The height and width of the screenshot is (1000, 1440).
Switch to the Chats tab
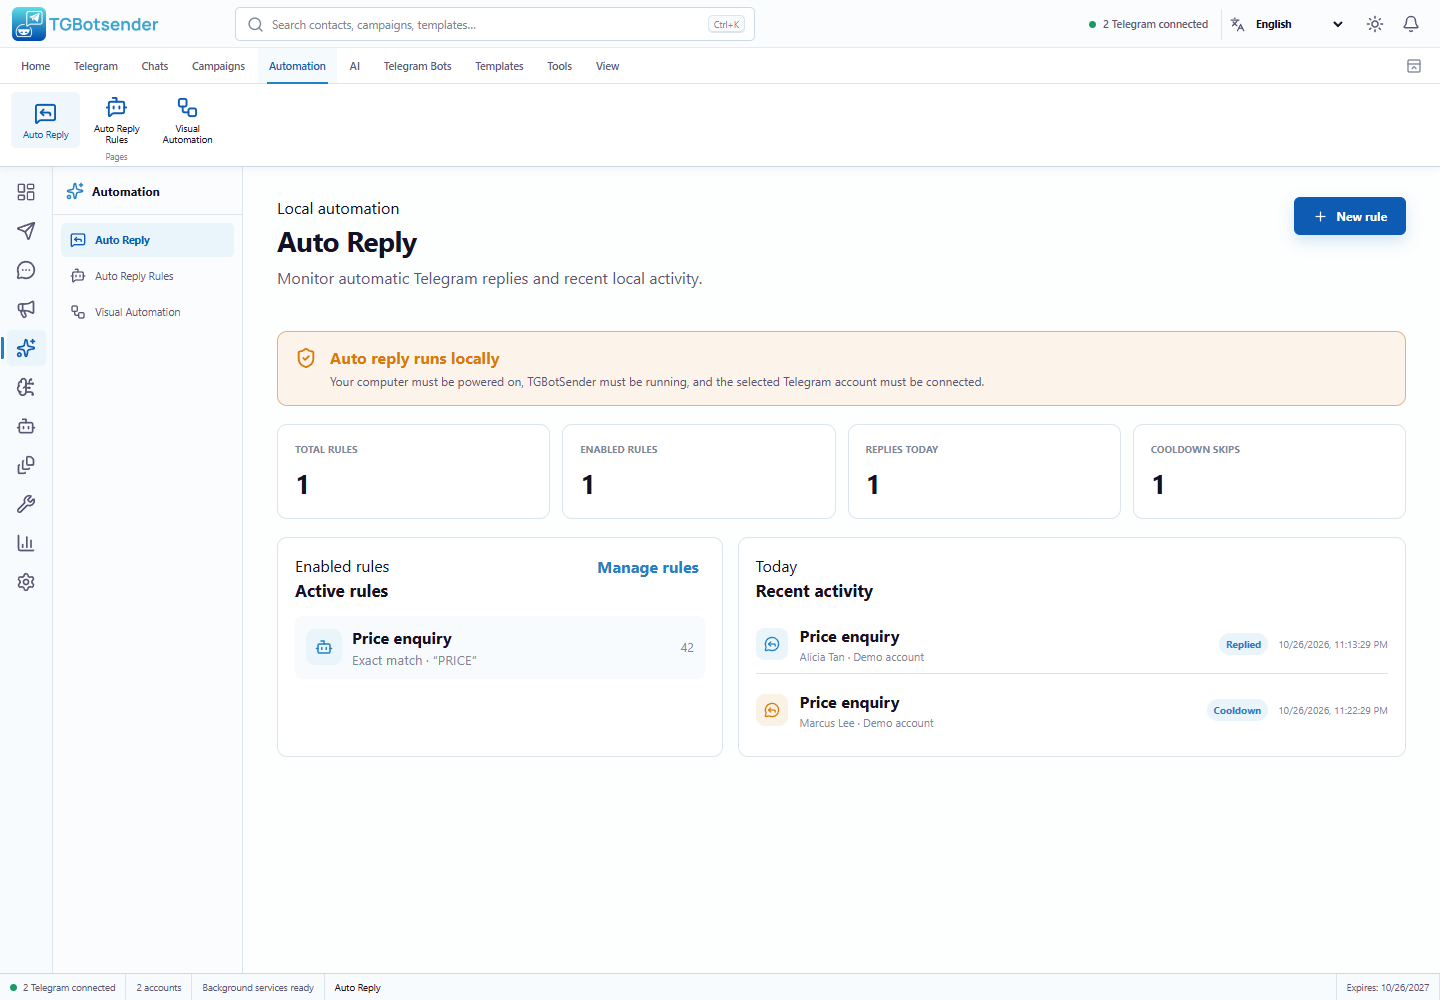(x=155, y=66)
